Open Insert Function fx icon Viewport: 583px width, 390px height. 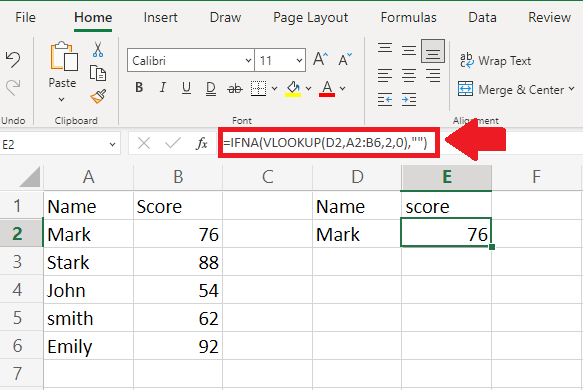coord(202,143)
